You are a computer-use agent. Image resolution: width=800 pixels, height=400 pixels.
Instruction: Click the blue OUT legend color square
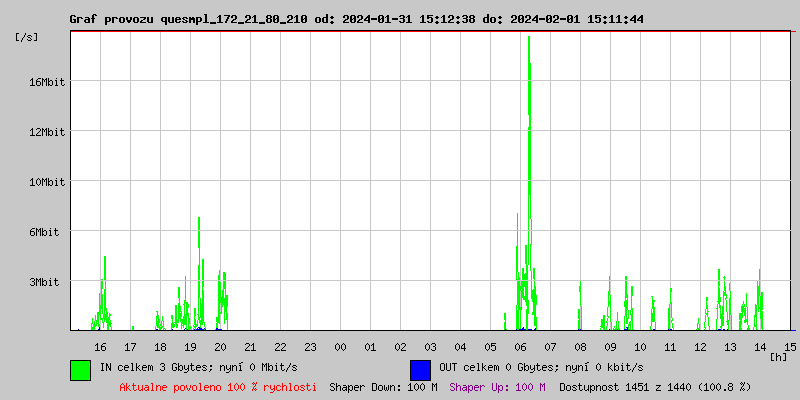pyautogui.click(x=420, y=369)
